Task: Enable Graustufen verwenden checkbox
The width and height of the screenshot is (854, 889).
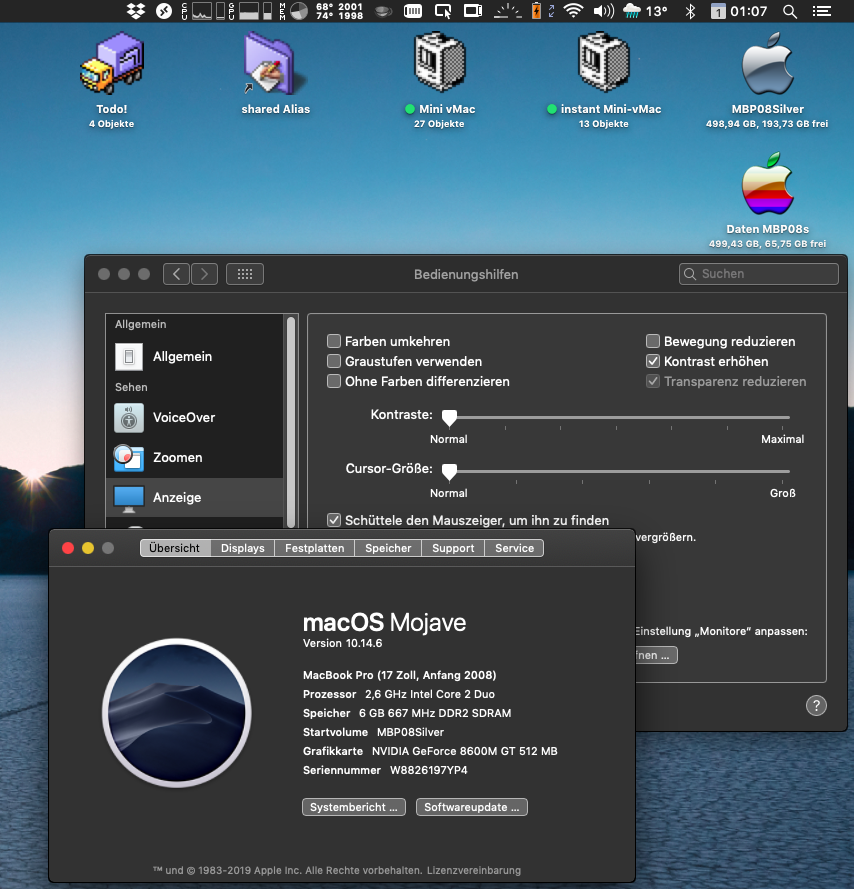Action: [x=334, y=361]
